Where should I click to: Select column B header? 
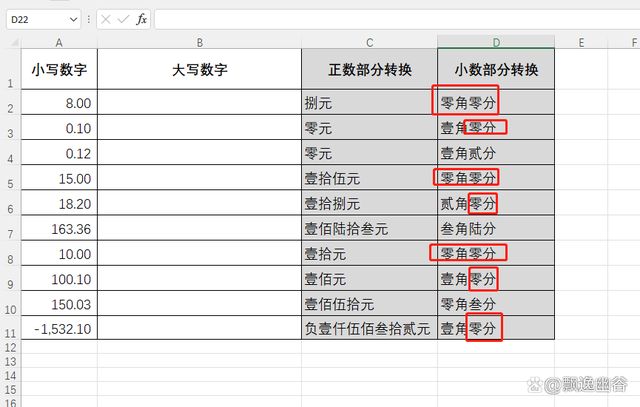click(x=200, y=42)
